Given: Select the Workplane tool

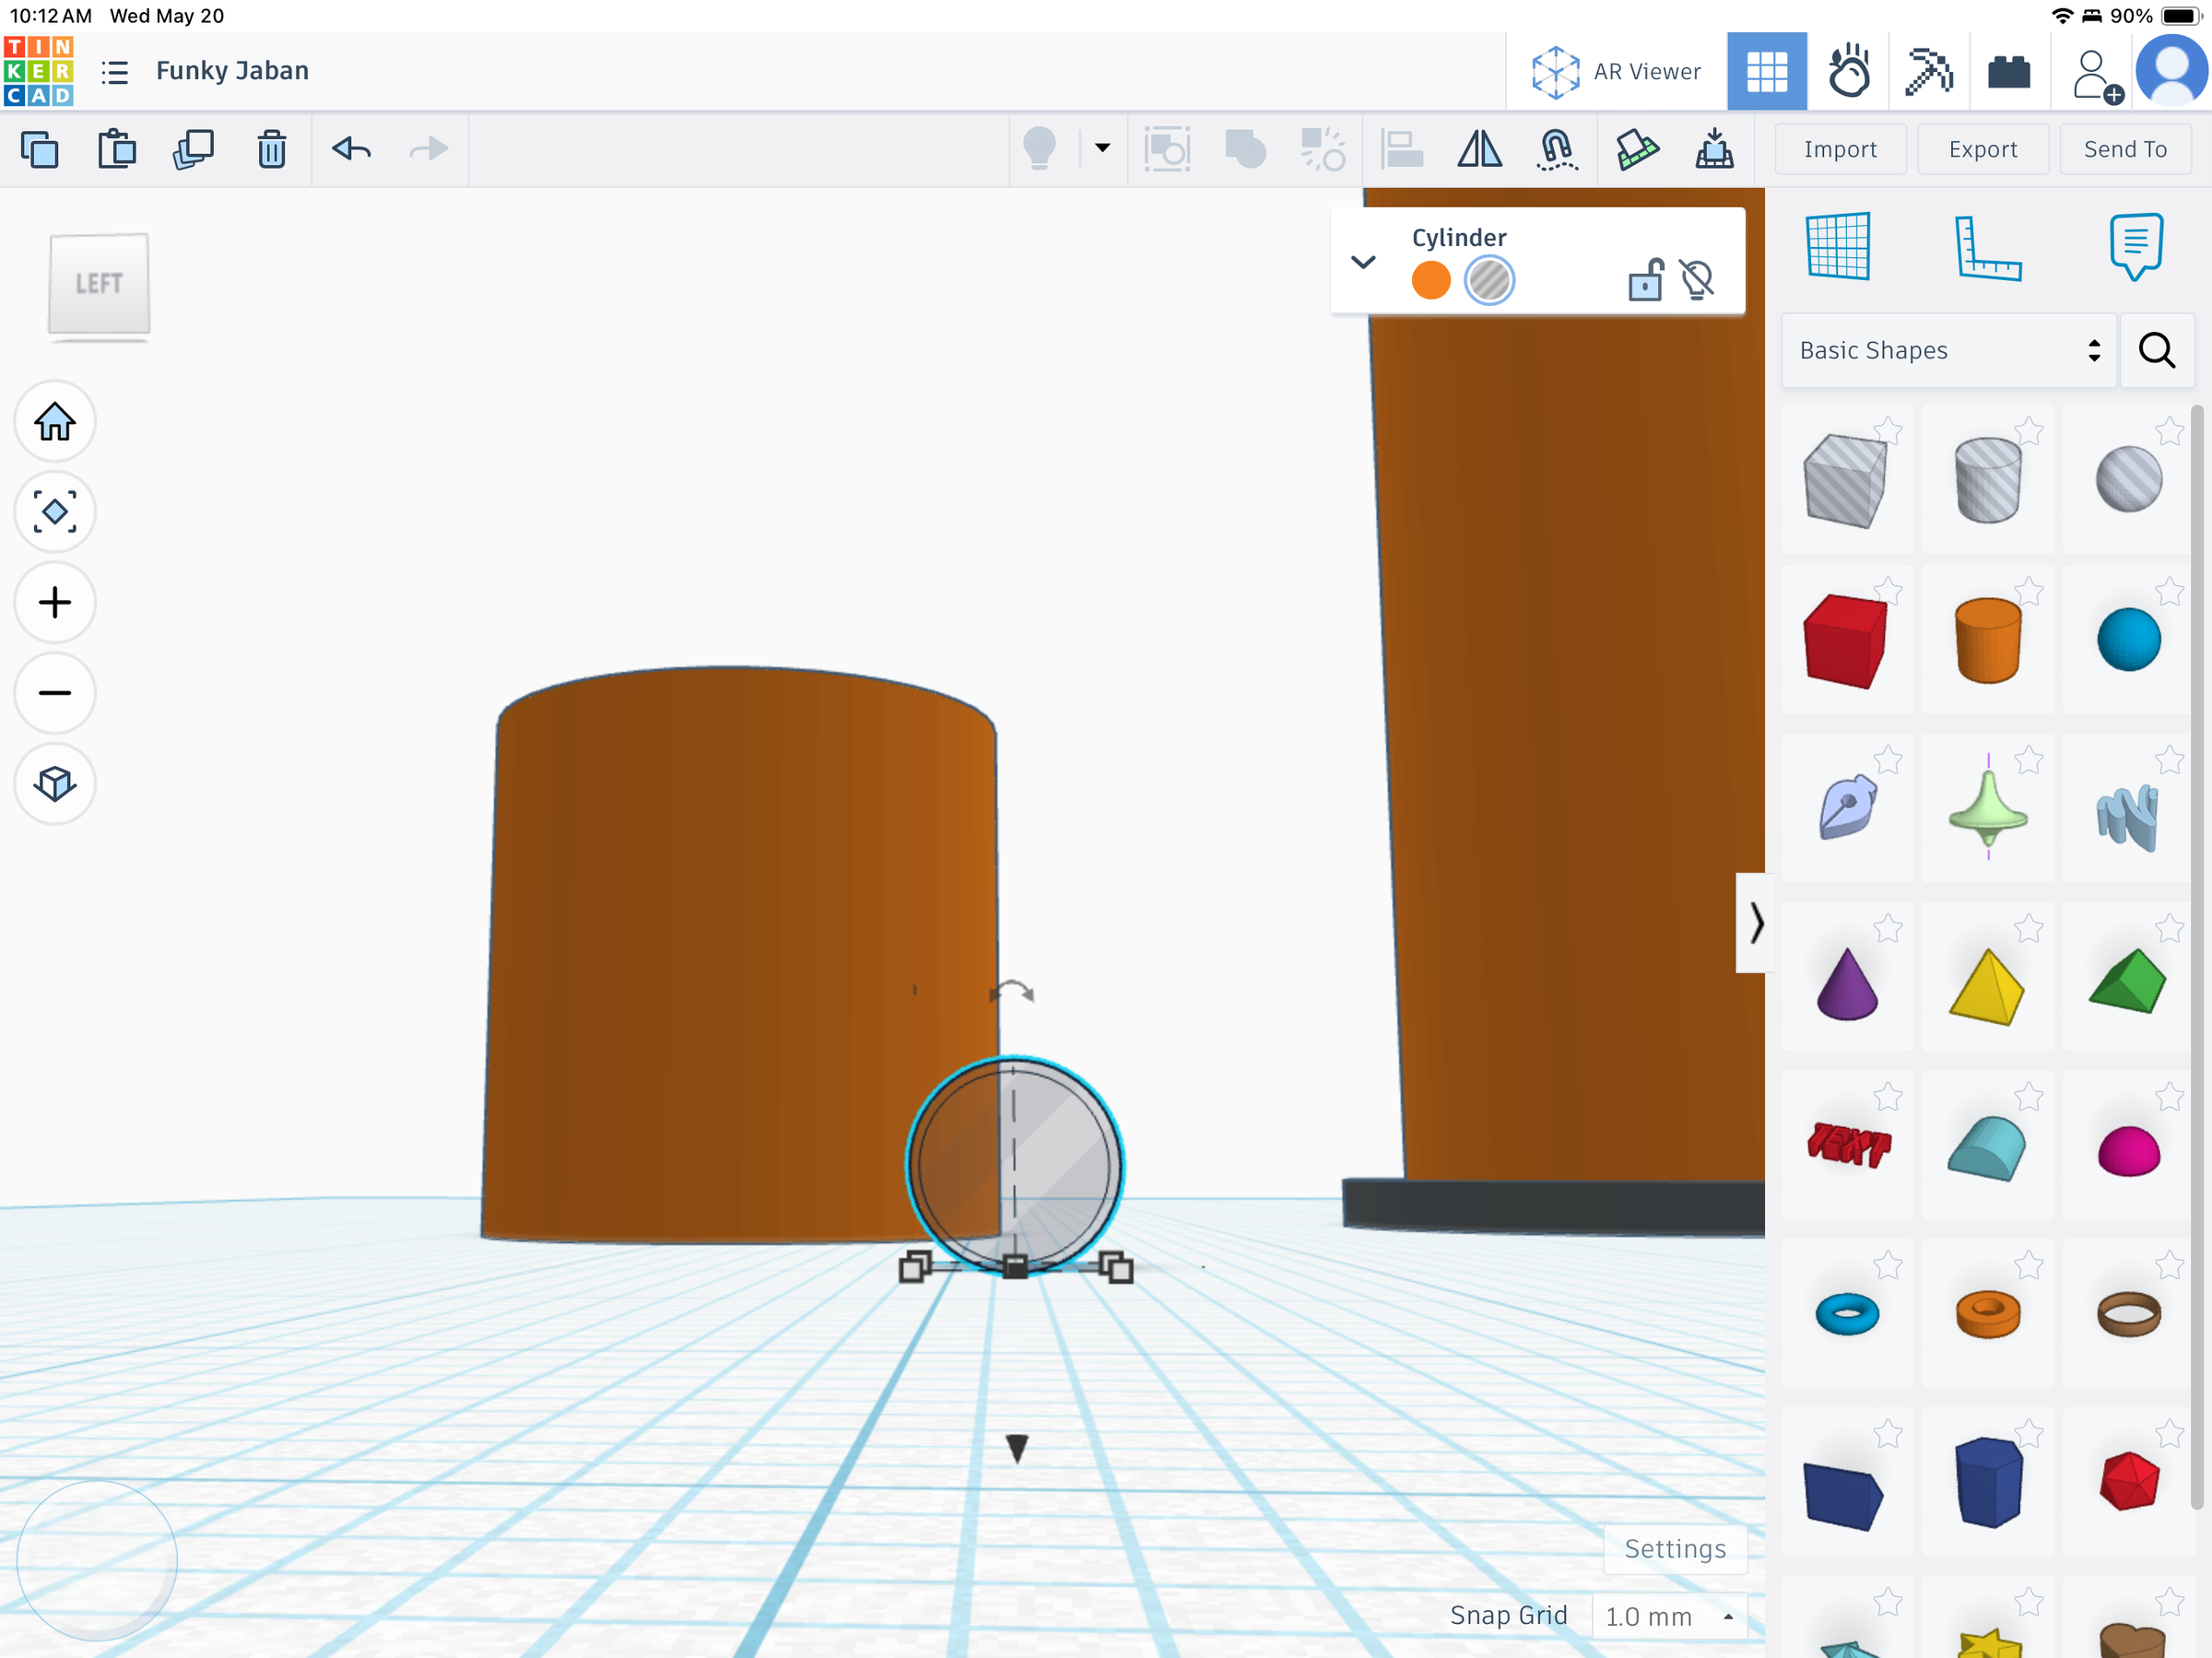Looking at the screenshot, I should 1838,246.
